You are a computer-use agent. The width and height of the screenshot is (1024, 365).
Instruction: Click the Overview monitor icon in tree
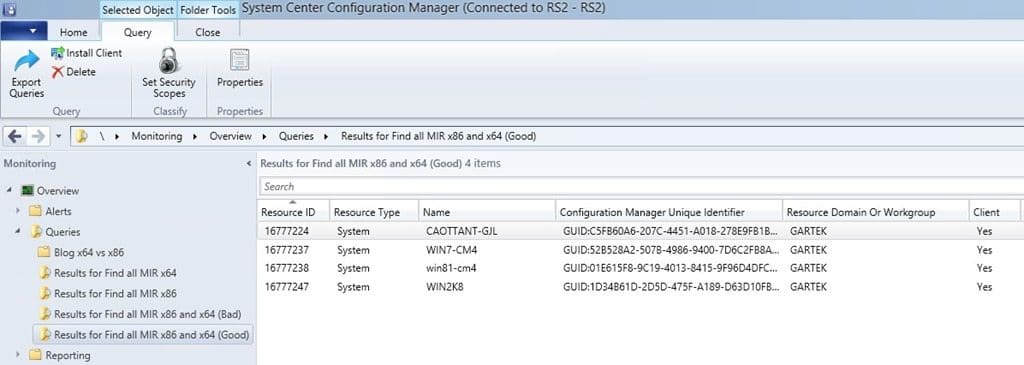click(x=27, y=191)
